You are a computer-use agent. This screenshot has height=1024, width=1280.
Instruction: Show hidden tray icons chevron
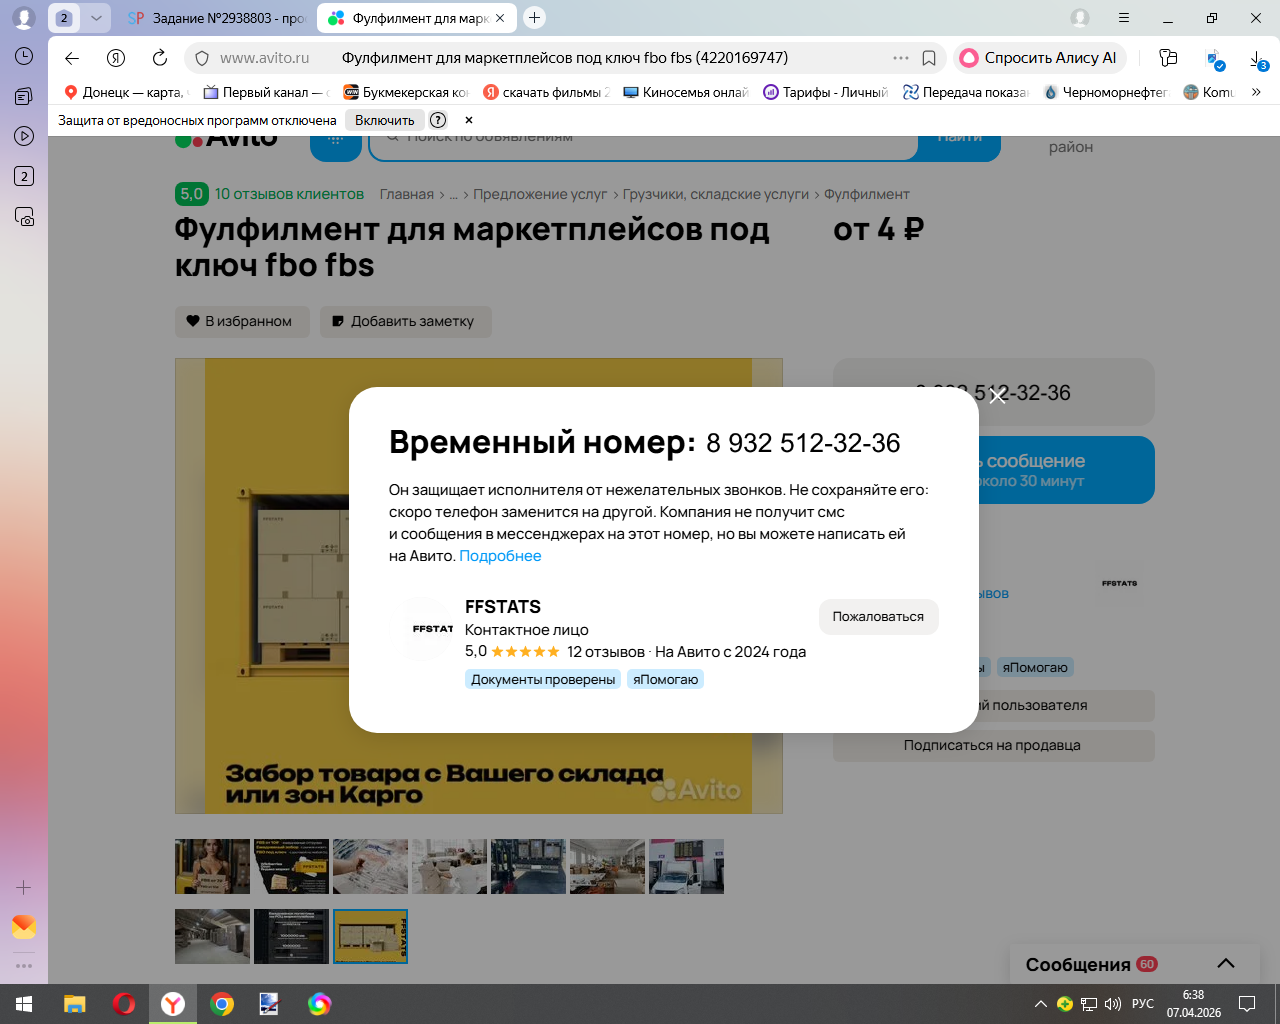click(1041, 1004)
